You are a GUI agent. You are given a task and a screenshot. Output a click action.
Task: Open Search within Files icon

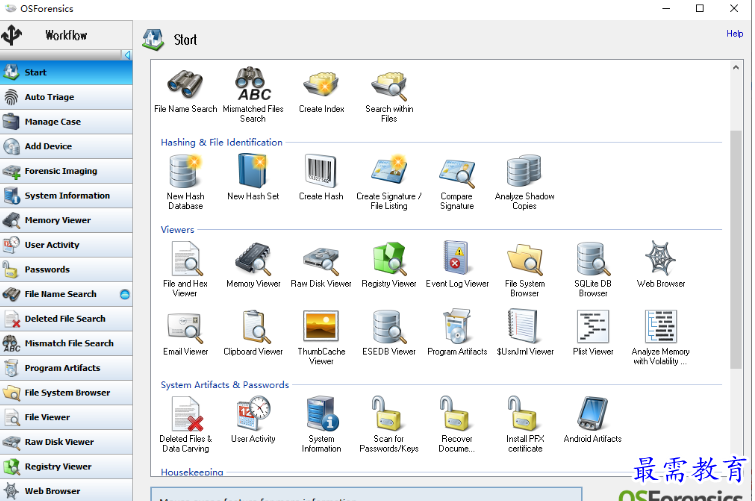coord(389,84)
